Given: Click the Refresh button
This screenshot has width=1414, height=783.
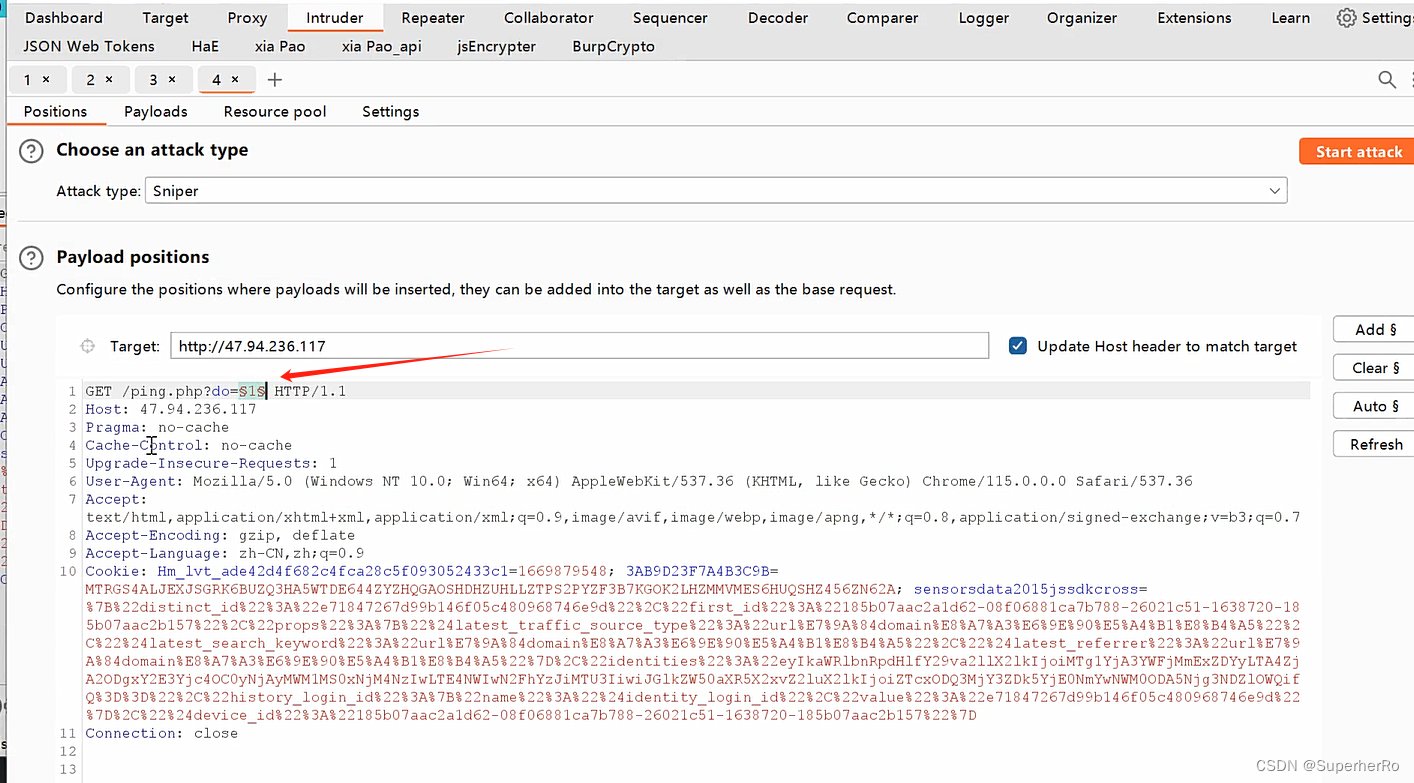Looking at the screenshot, I should [x=1375, y=443].
